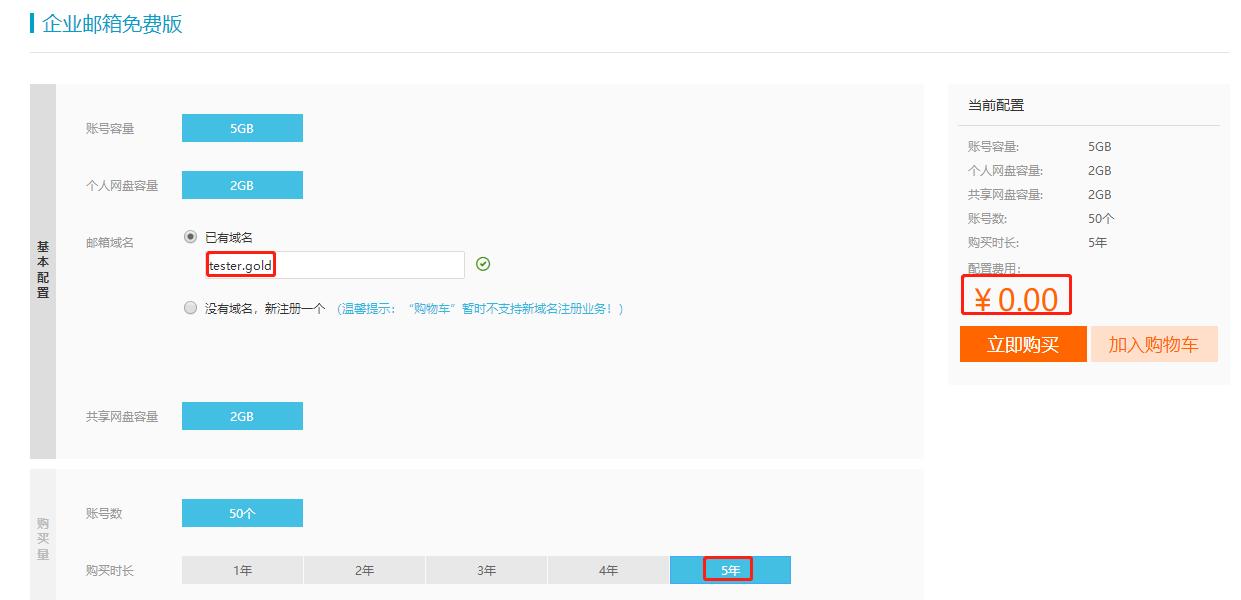Choose 5年 purchase duration
This screenshot has width=1241, height=600.
click(729, 569)
